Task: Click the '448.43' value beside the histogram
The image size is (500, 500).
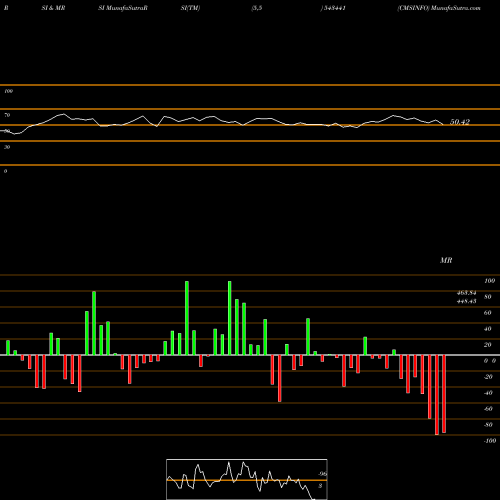Action: 466,301
